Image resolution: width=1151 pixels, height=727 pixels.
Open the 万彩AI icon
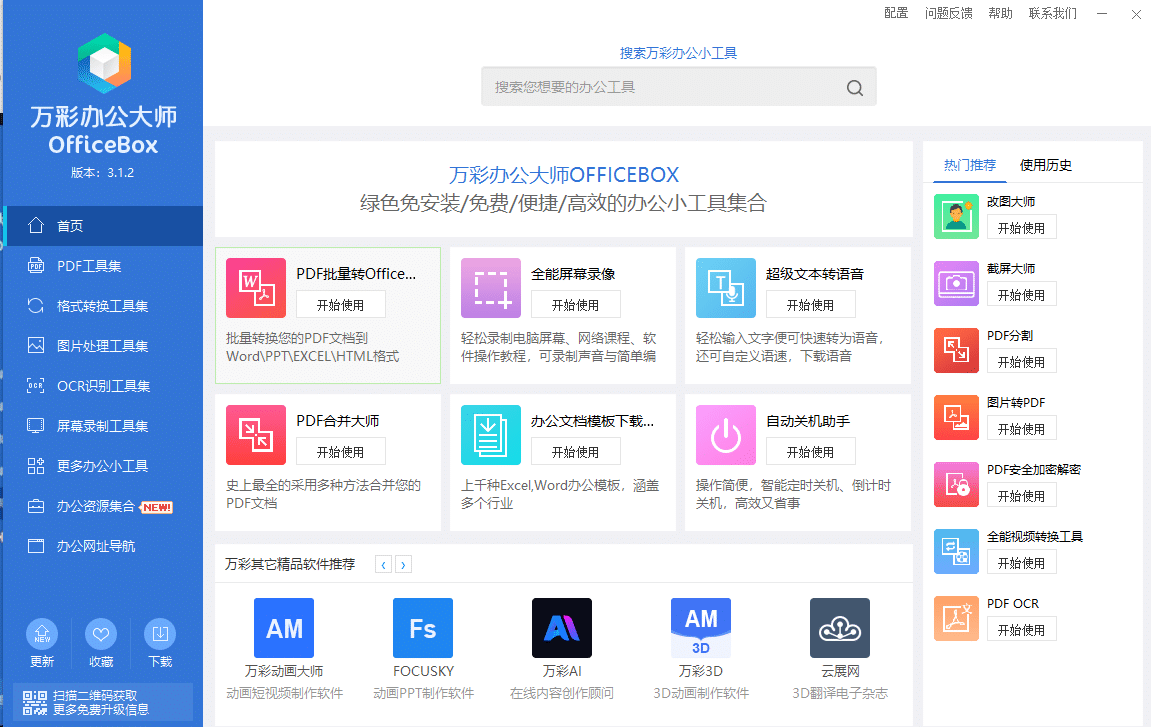click(562, 628)
